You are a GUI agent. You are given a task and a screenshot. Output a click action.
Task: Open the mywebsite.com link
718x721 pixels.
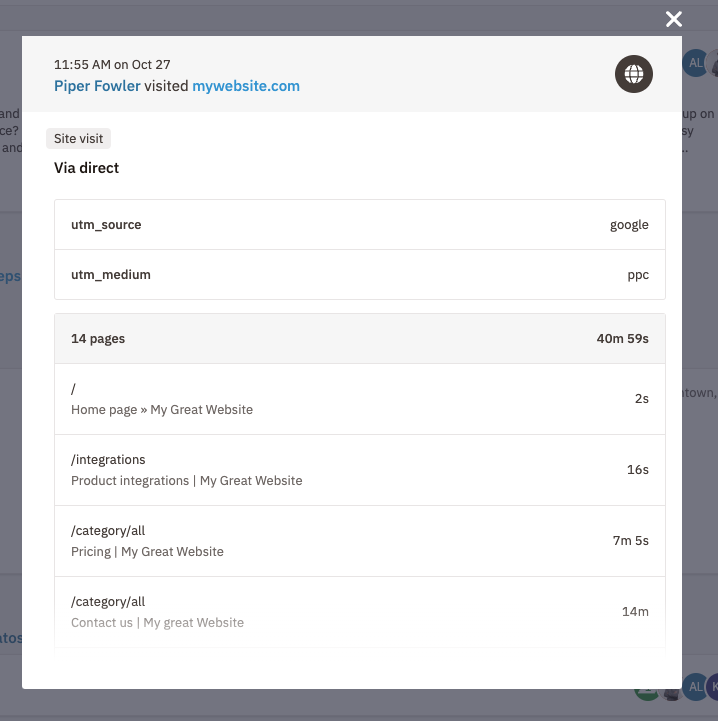click(246, 86)
